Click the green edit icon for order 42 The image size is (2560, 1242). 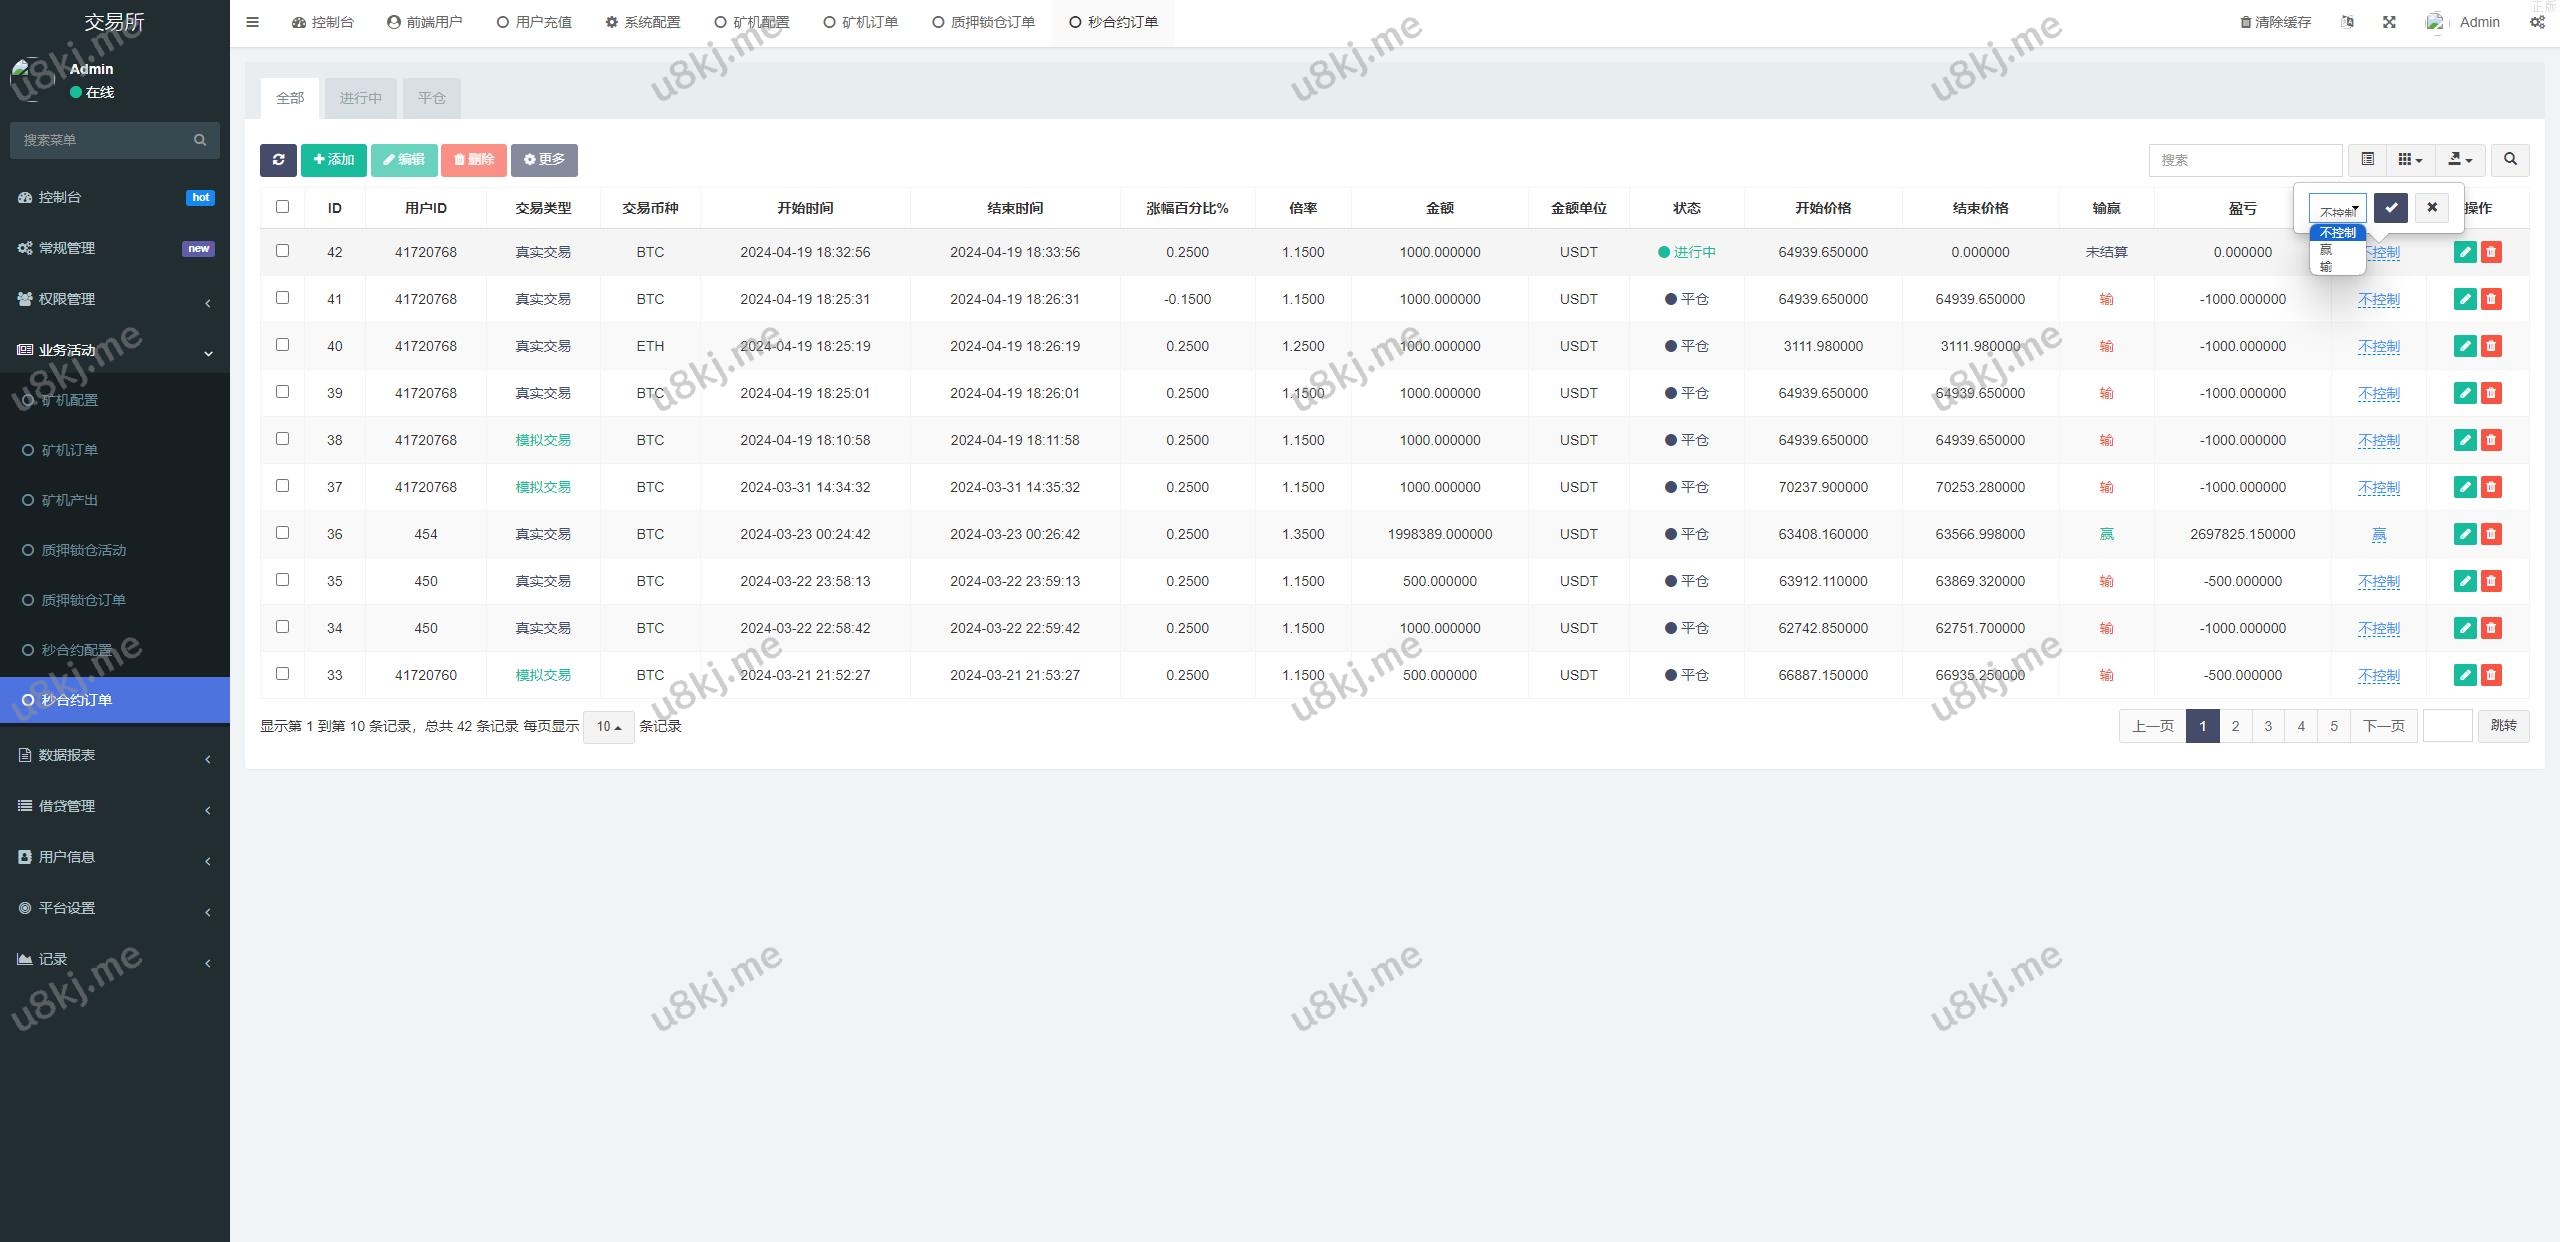click(2465, 252)
